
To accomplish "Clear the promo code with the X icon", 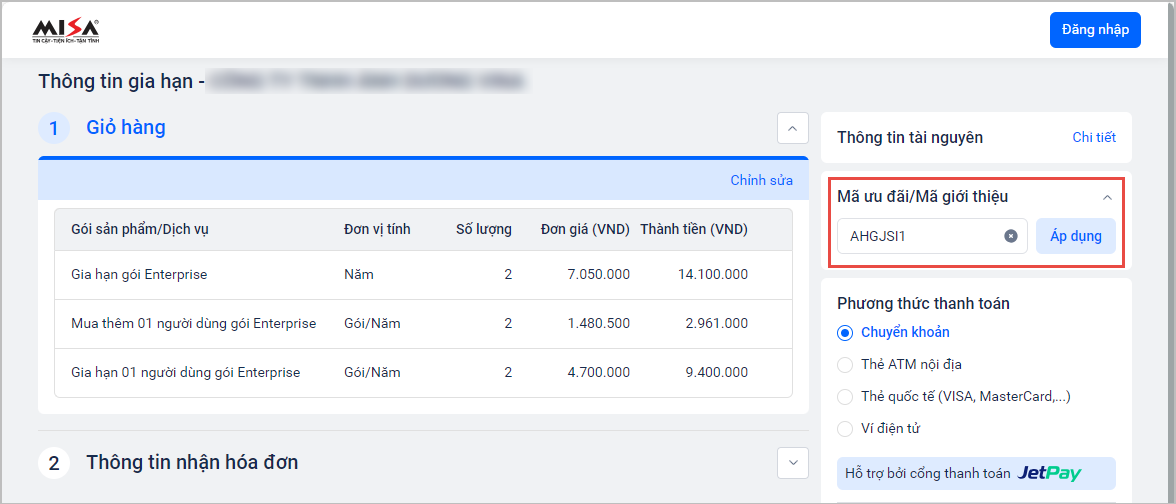I will (x=1010, y=236).
